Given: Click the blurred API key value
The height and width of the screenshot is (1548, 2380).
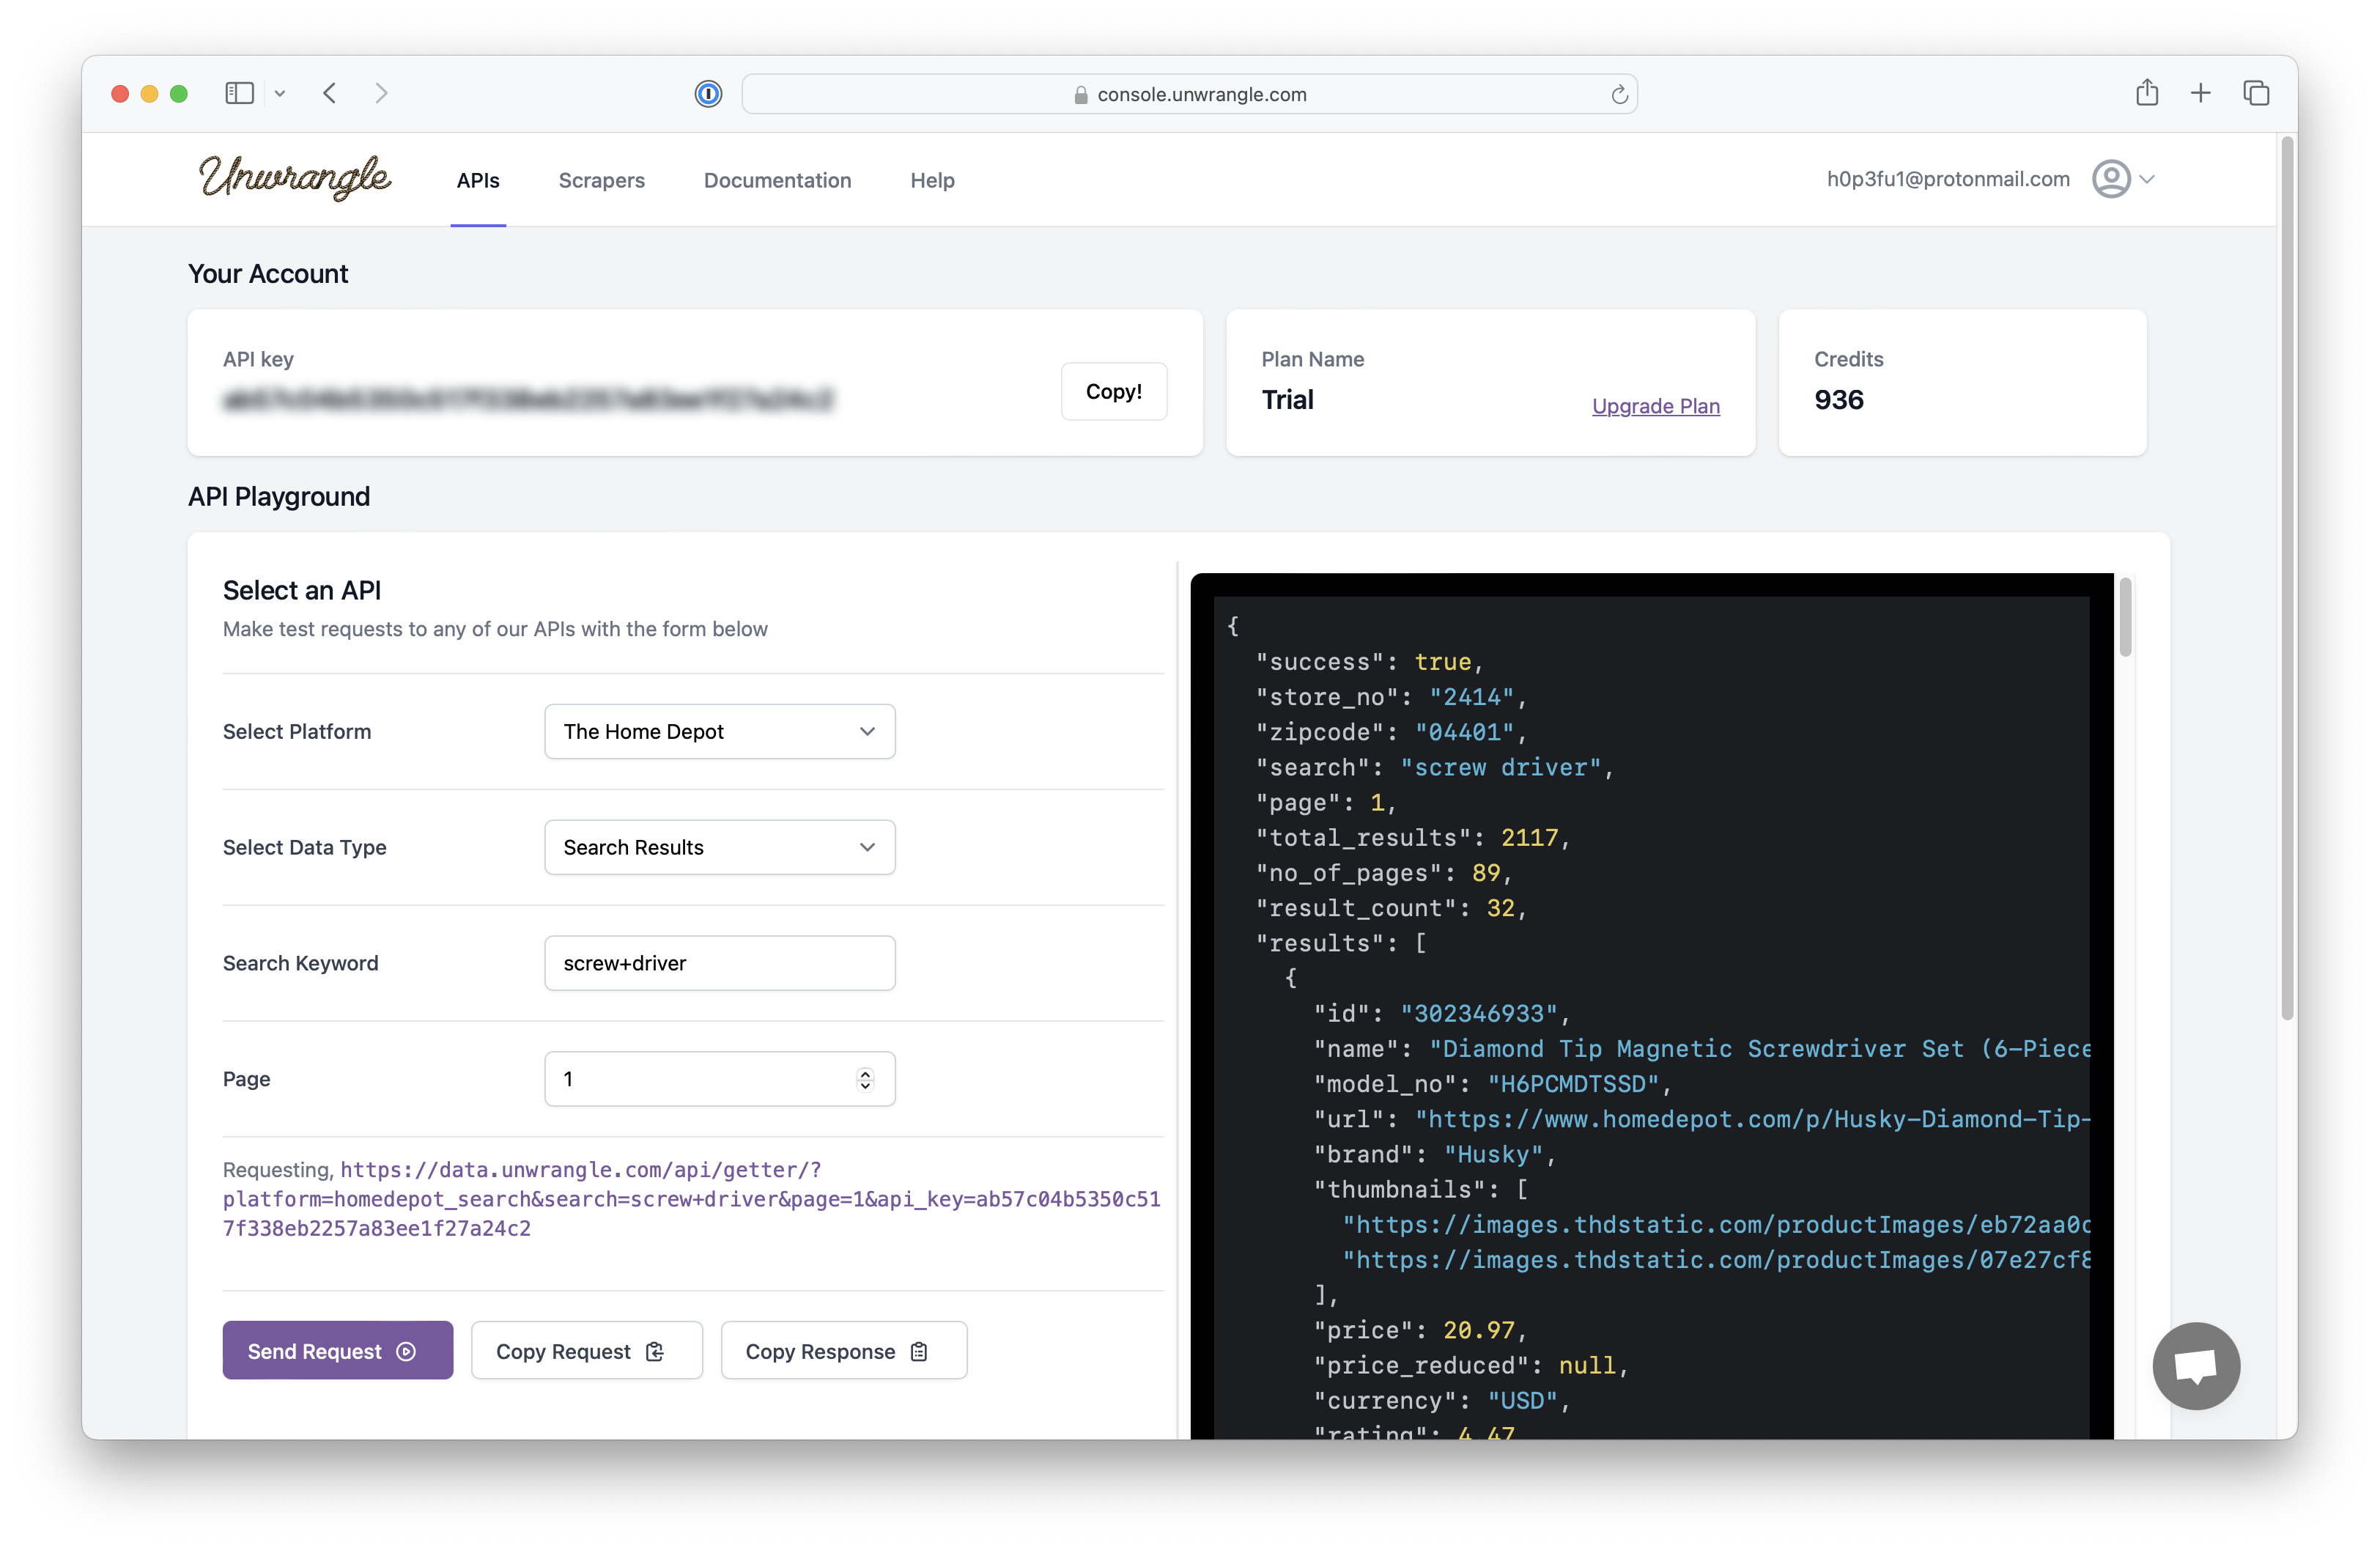Looking at the screenshot, I should tap(528, 400).
